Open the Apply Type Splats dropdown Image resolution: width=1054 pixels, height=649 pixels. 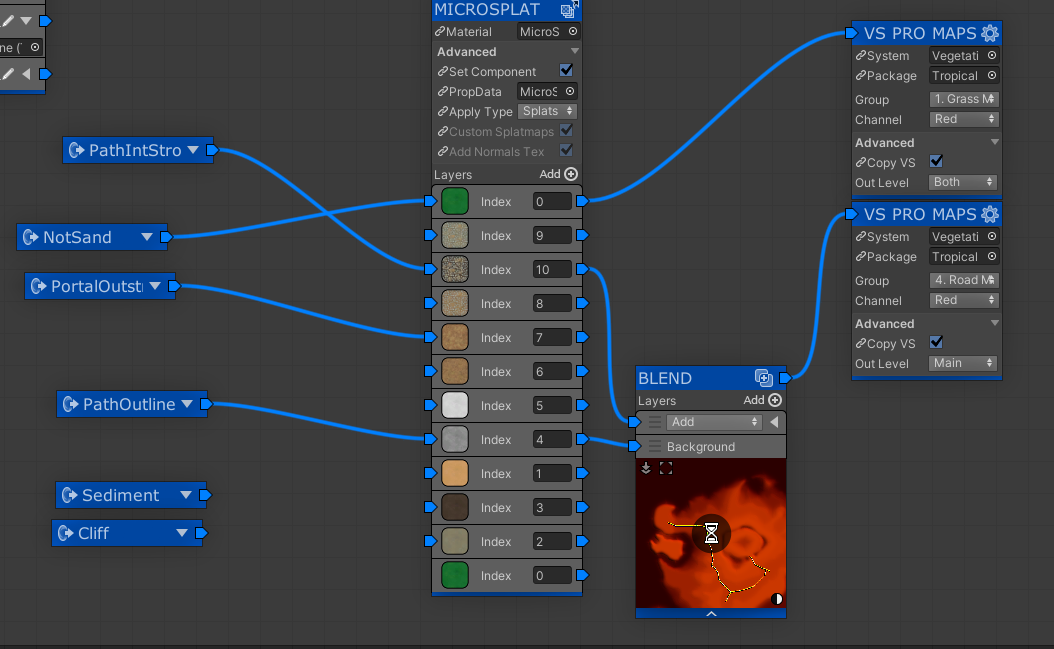pyautogui.click(x=548, y=111)
